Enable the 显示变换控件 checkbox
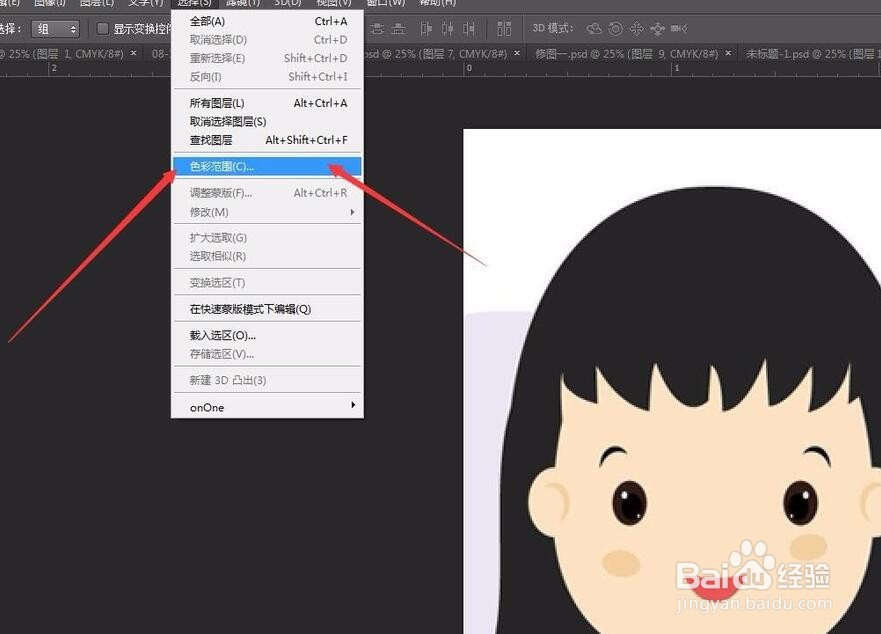Screen dimensions: 881x634 pos(101,28)
